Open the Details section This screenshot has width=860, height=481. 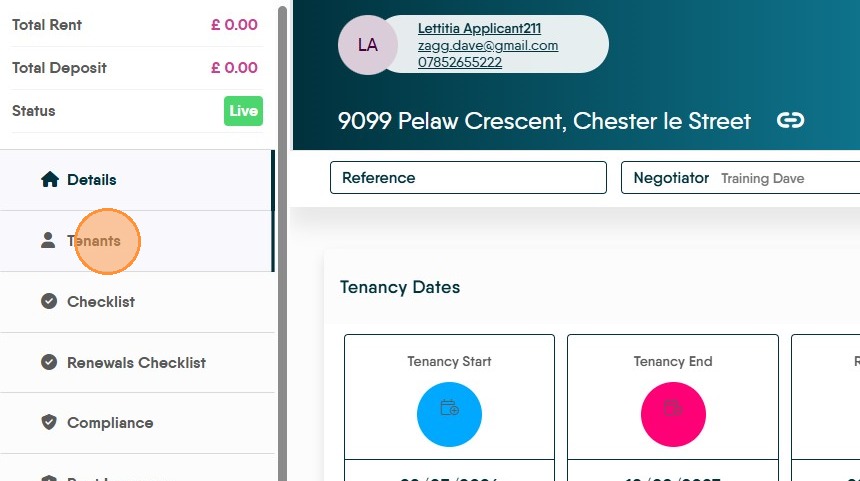92,180
